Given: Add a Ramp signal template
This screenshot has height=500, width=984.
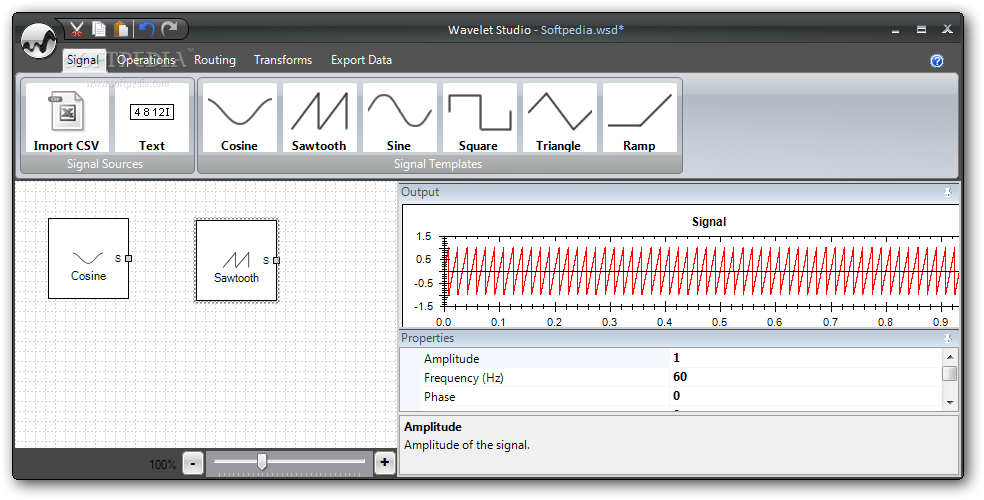Looking at the screenshot, I should (639, 119).
